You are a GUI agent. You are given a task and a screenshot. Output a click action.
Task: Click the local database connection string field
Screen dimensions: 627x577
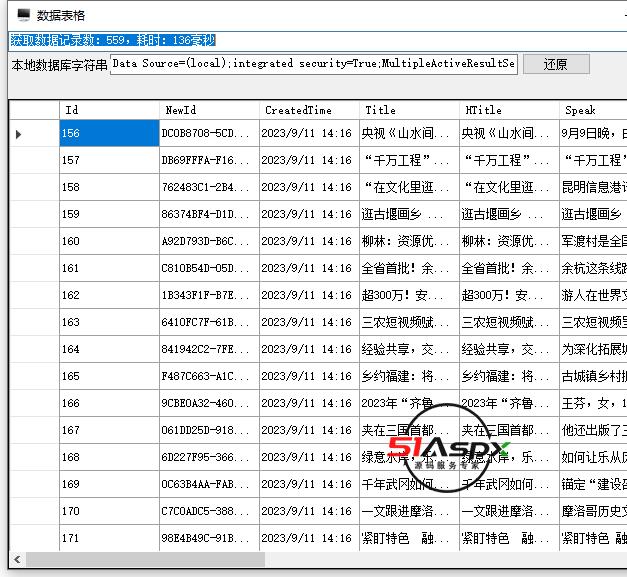pos(314,64)
